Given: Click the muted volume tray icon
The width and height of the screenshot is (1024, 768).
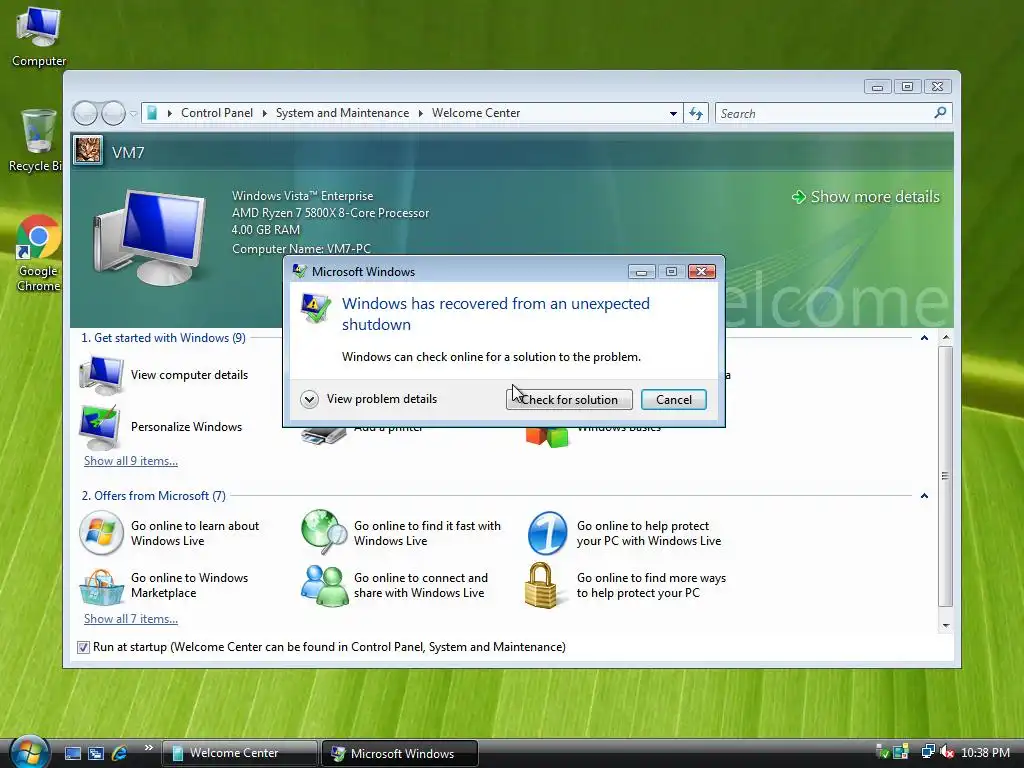Looking at the screenshot, I should pos(946,752).
